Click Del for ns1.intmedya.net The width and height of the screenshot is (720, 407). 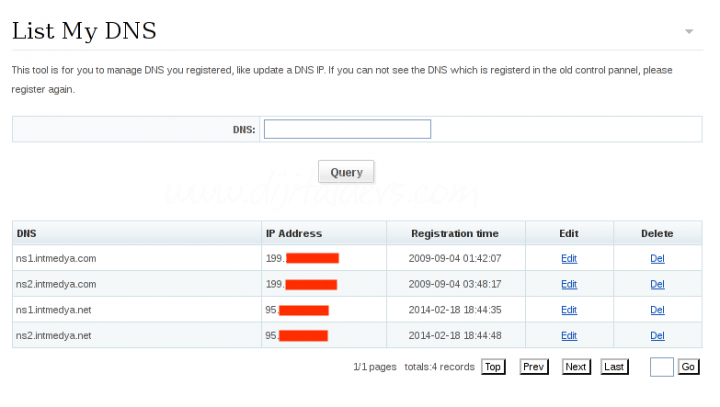[657, 310]
